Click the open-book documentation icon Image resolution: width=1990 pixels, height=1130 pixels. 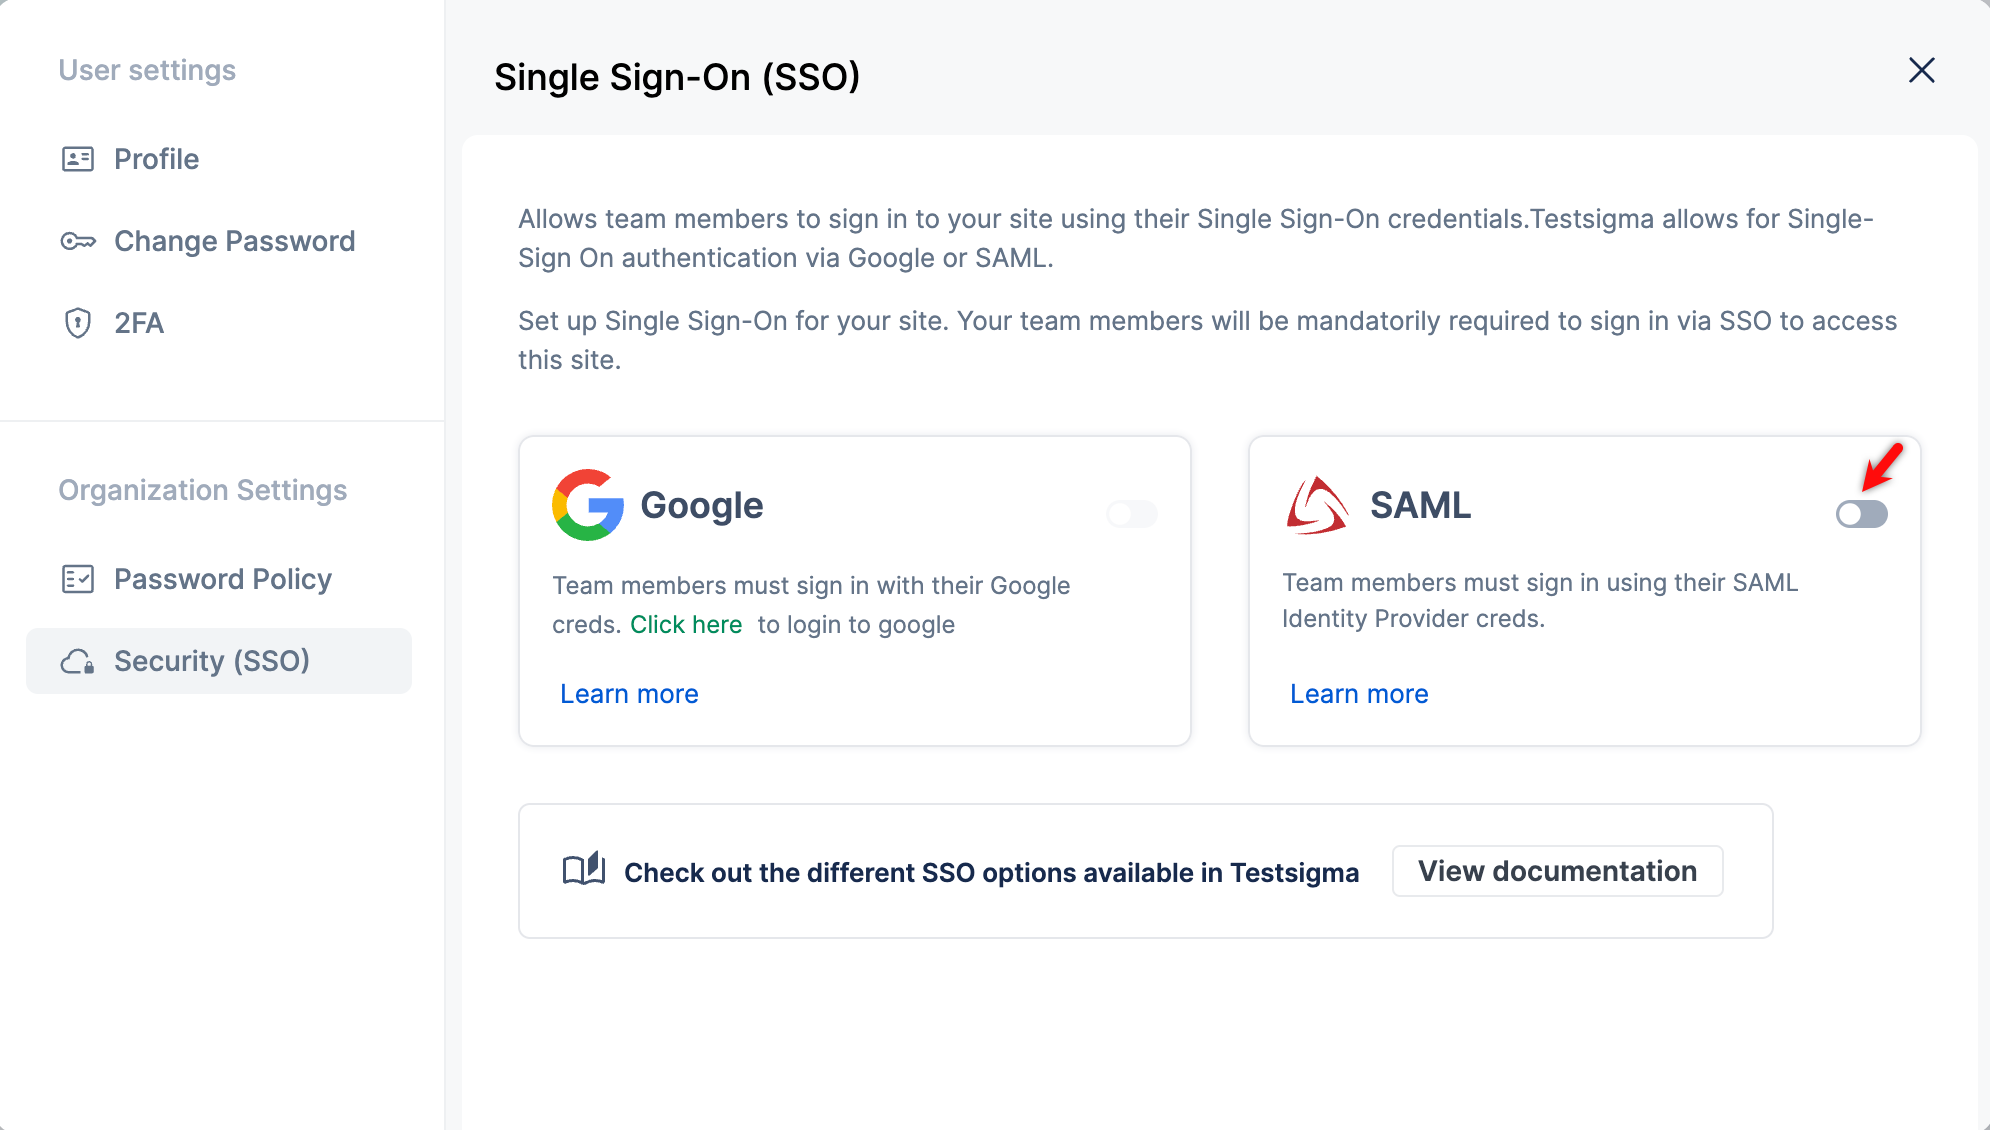[582, 870]
